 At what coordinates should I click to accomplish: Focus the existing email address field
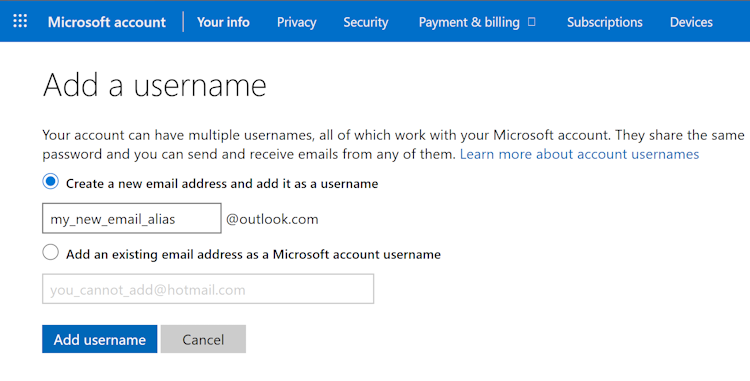[208, 289]
